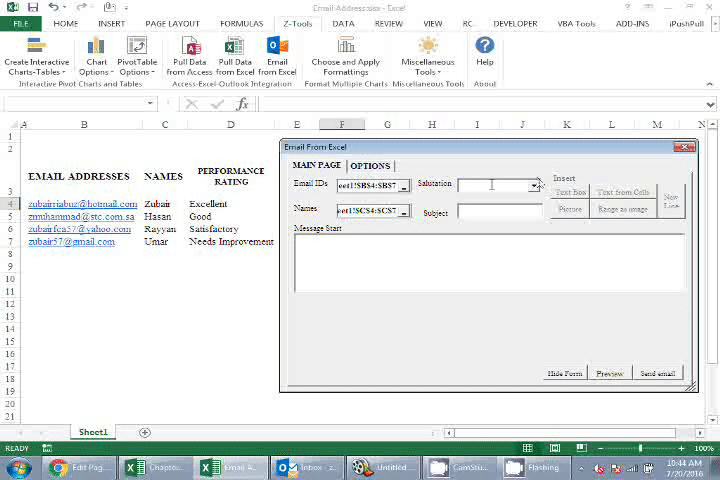Collapse Names range selector
Image resolution: width=720 pixels, height=480 pixels.
click(404, 211)
